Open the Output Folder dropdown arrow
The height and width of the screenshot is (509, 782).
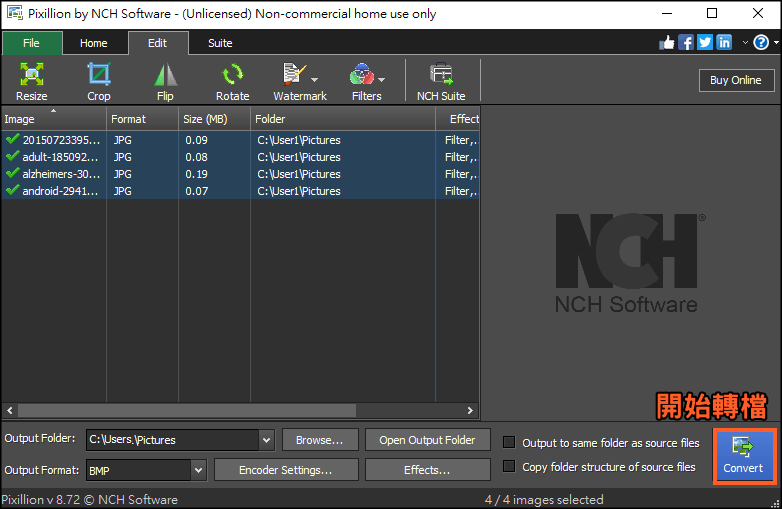tap(266, 440)
